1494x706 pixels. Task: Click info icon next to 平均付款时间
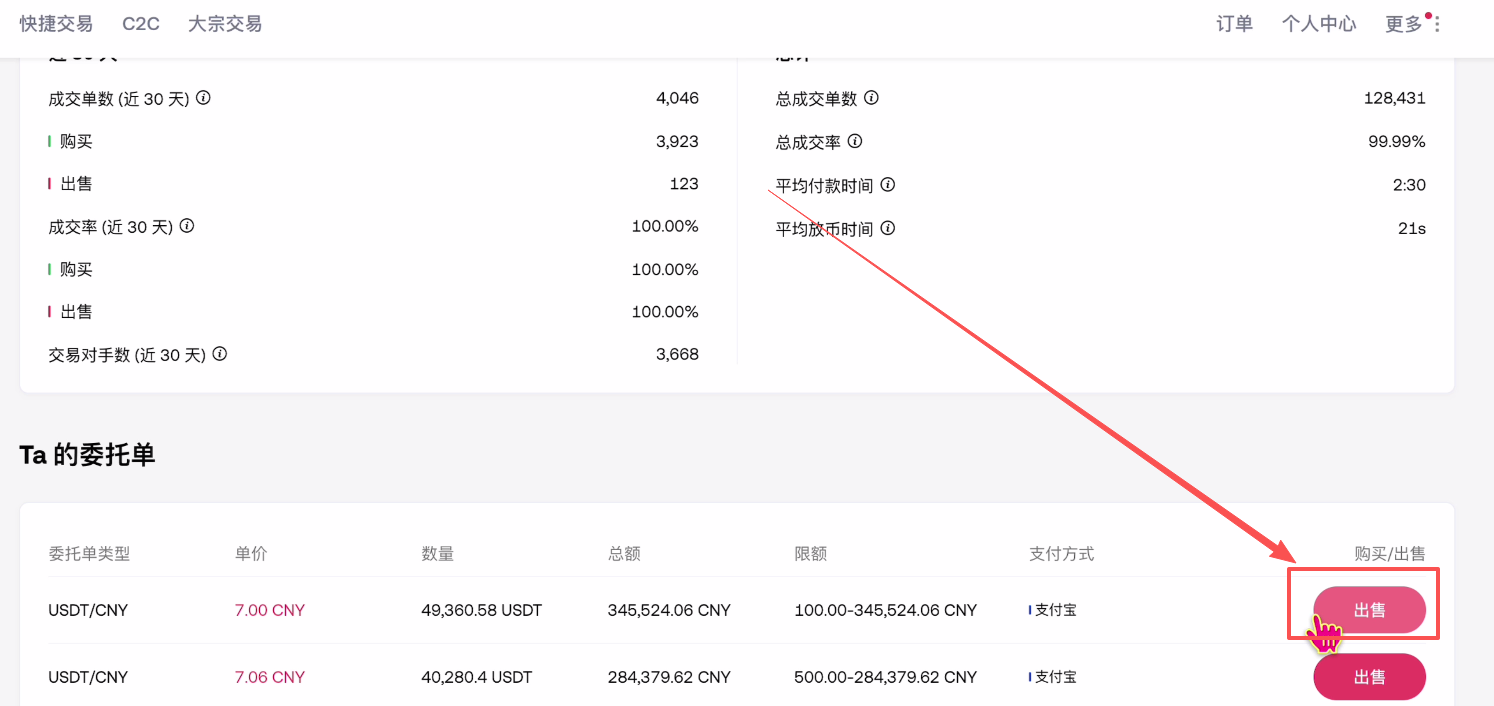887,185
